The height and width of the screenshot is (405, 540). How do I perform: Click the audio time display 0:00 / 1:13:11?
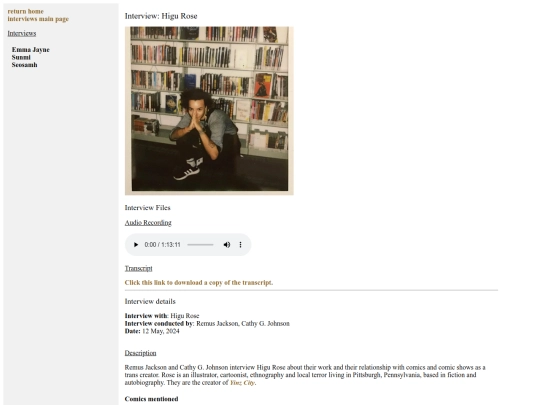coord(163,245)
